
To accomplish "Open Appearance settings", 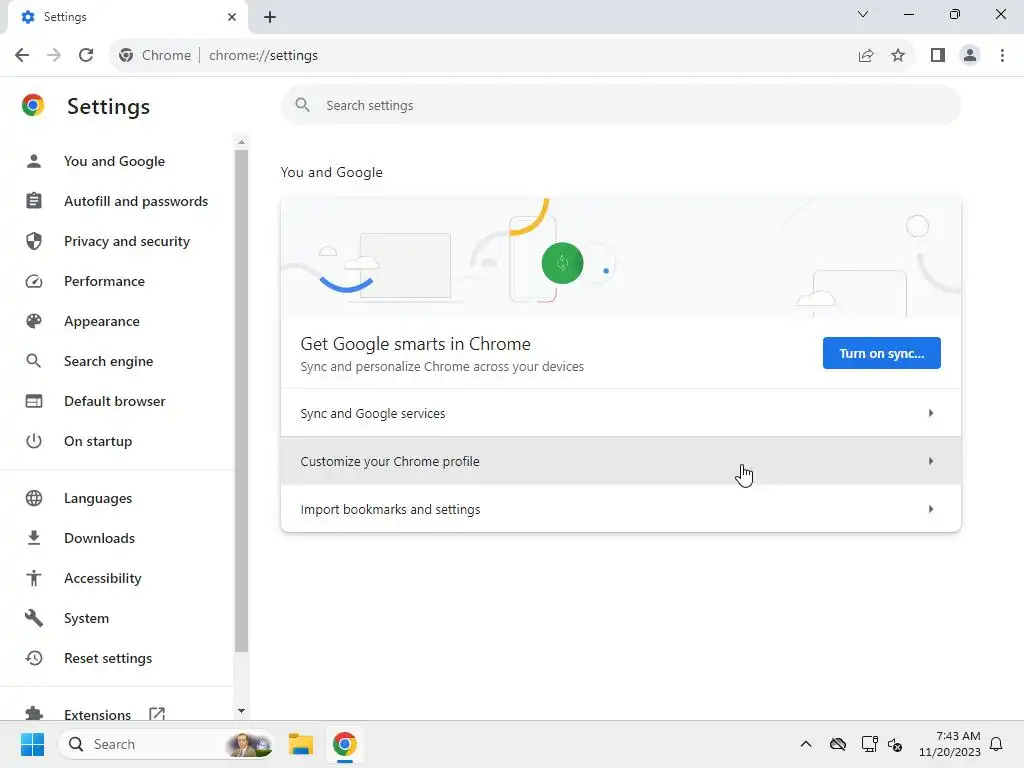I will tap(102, 321).
